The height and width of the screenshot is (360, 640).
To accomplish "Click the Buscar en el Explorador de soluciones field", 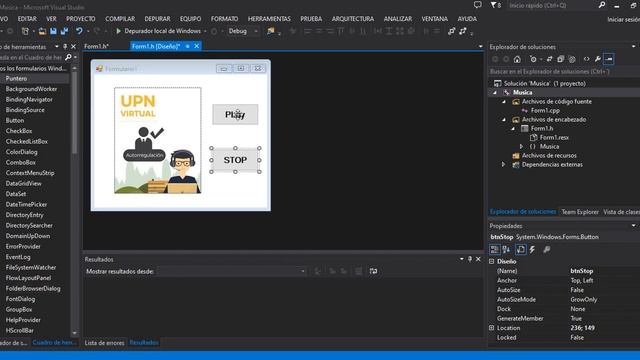I will click(x=563, y=72).
